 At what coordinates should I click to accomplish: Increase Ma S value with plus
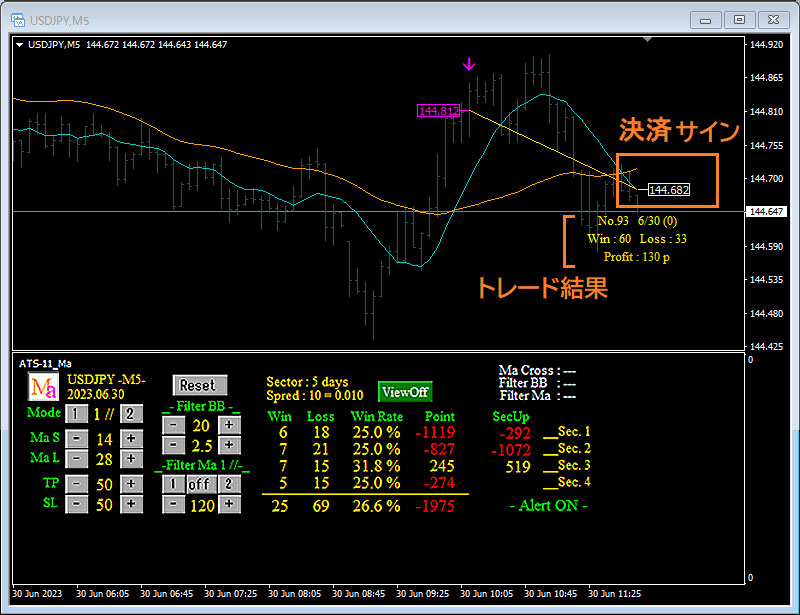point(131,438)
